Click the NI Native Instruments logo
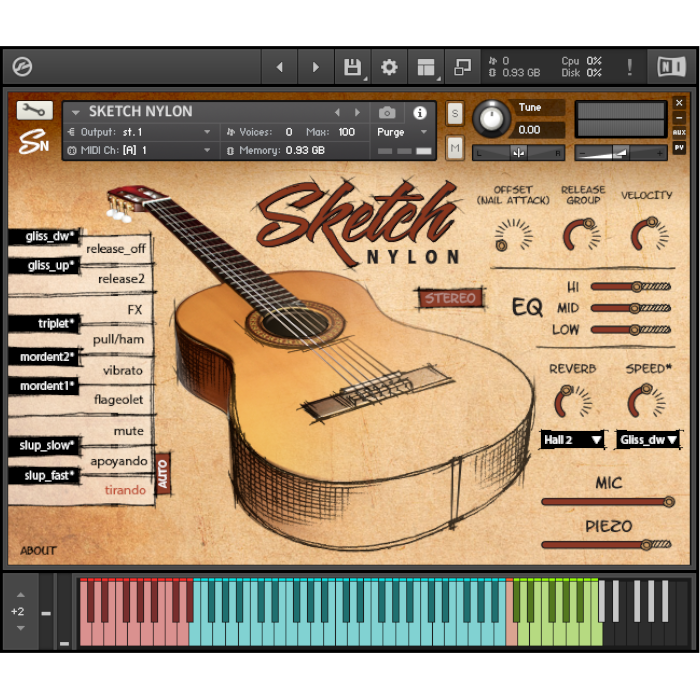The image size is (700, 700). point(671,67)
